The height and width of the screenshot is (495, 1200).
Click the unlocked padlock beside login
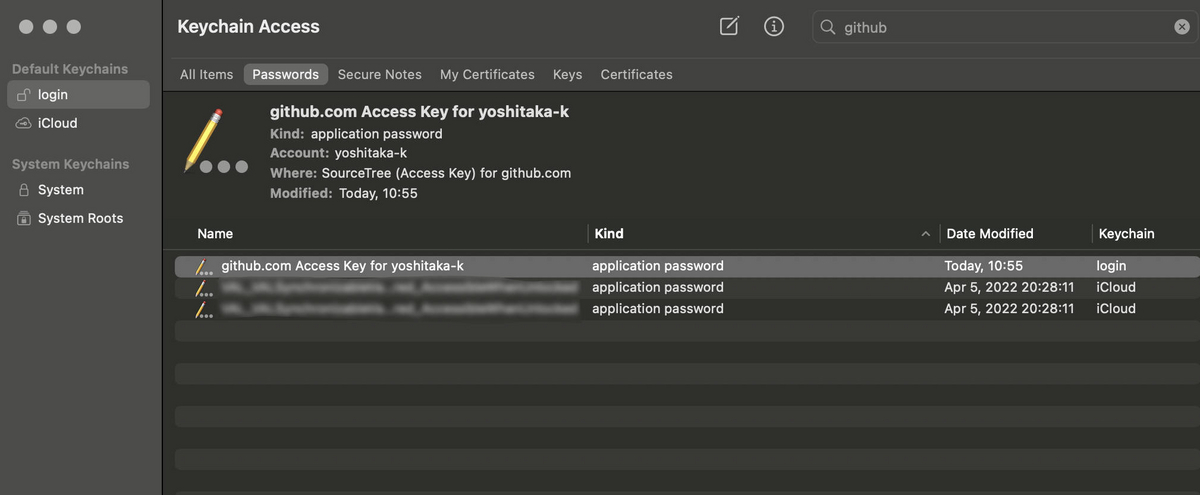[x=24, y=95]
